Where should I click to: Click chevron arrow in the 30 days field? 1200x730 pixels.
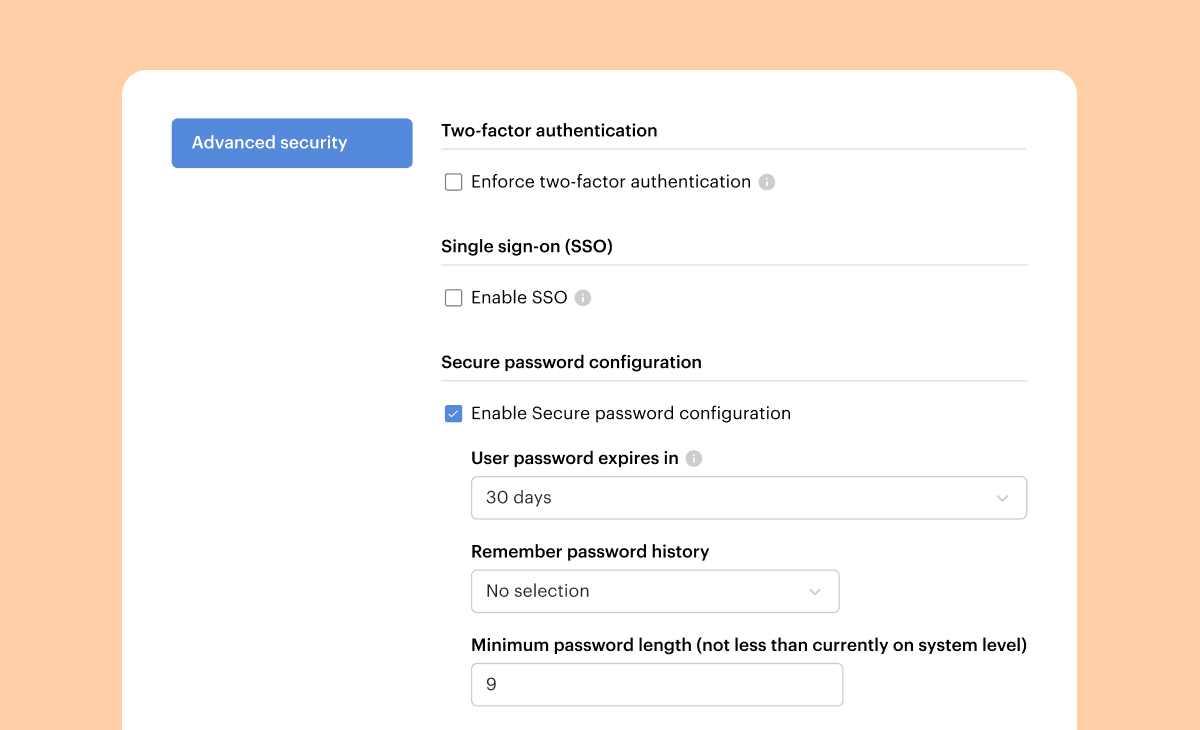(1002, 498)
